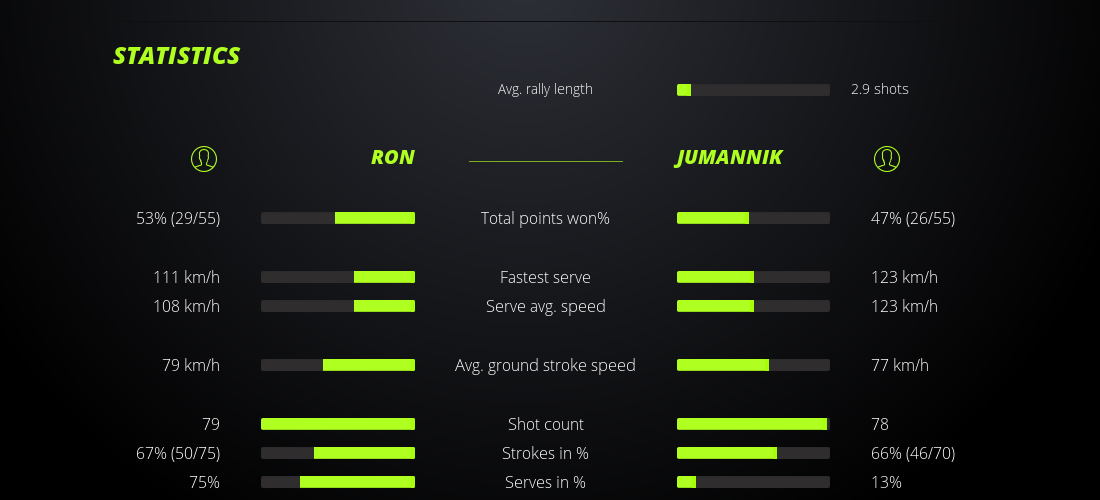The width and height of the screenshot is (1100, 500).
Task: Click Jumannik's serve avg. speed bar
Action: tap(753, 306)
